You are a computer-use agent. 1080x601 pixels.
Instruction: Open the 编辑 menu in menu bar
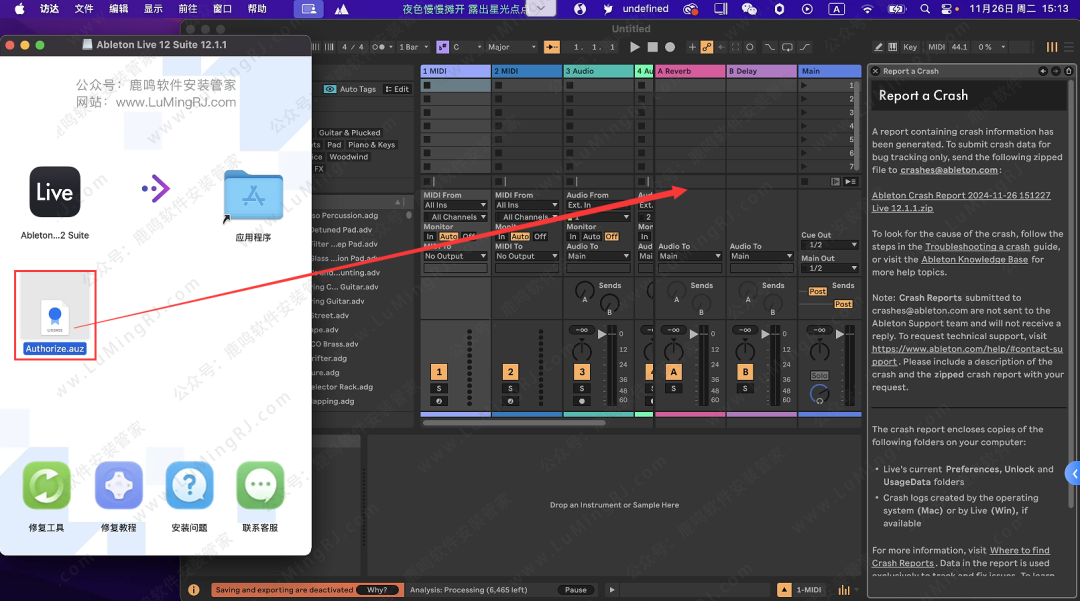[x=118, y=9]
